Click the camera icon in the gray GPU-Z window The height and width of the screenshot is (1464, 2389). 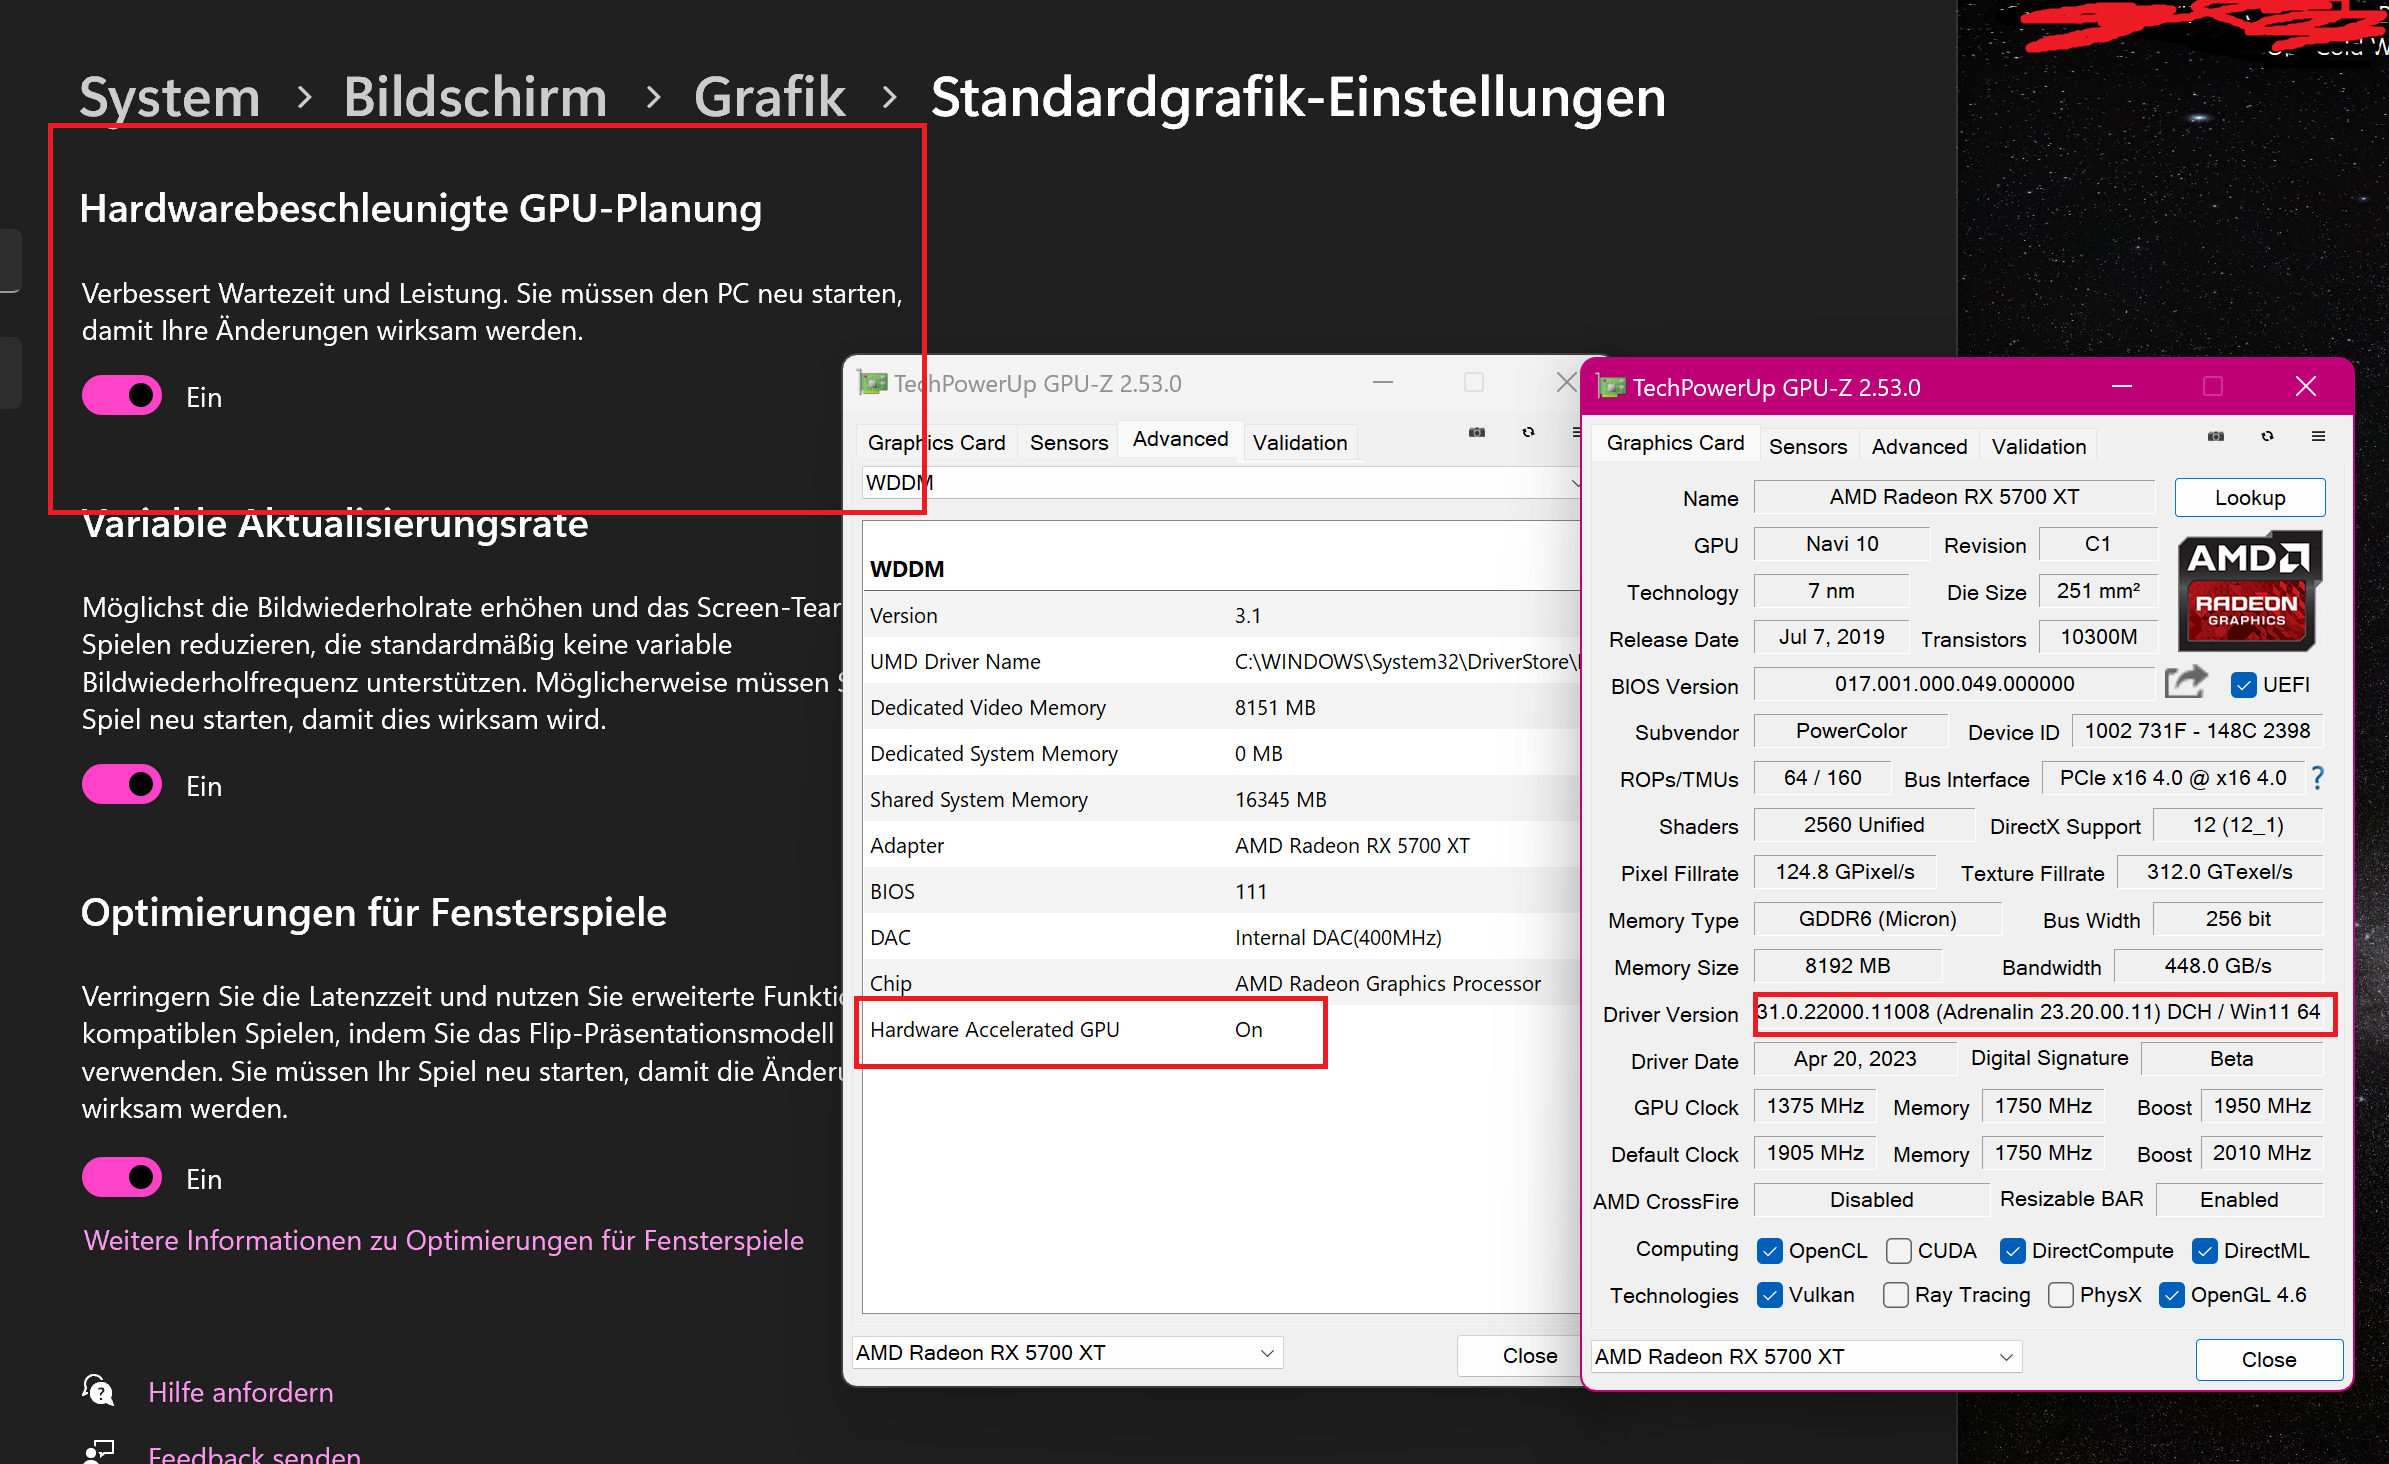[1476, 432]
